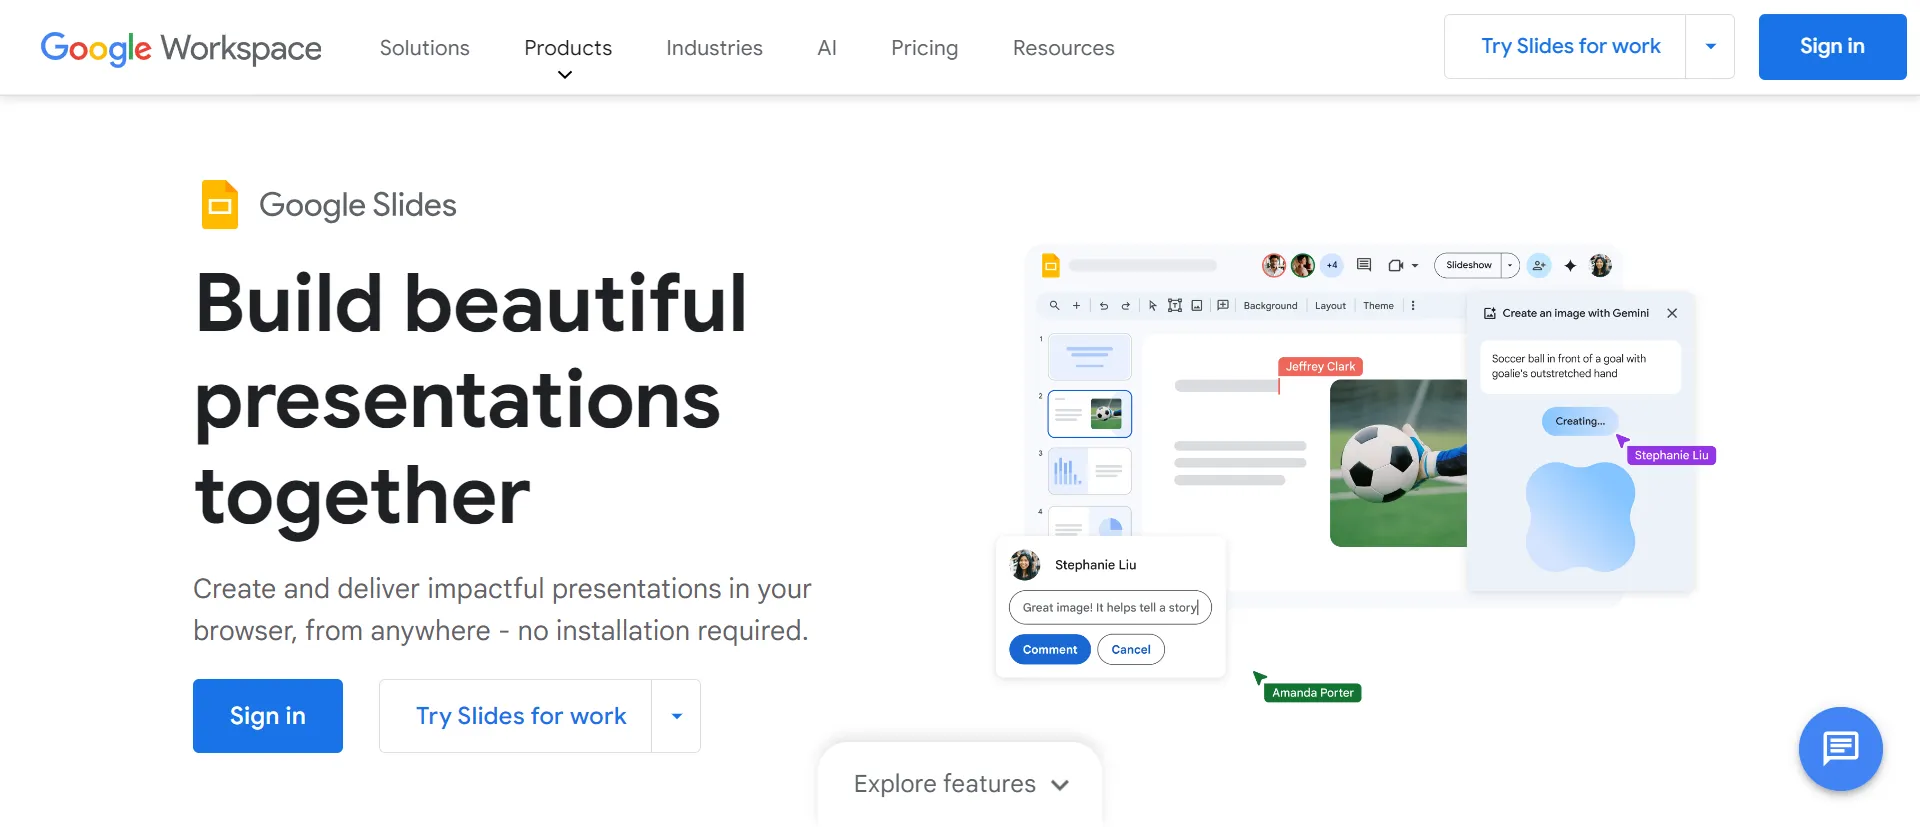
Task: Open the camera dropdown arrow
Action: click(x=1415, y=266)
